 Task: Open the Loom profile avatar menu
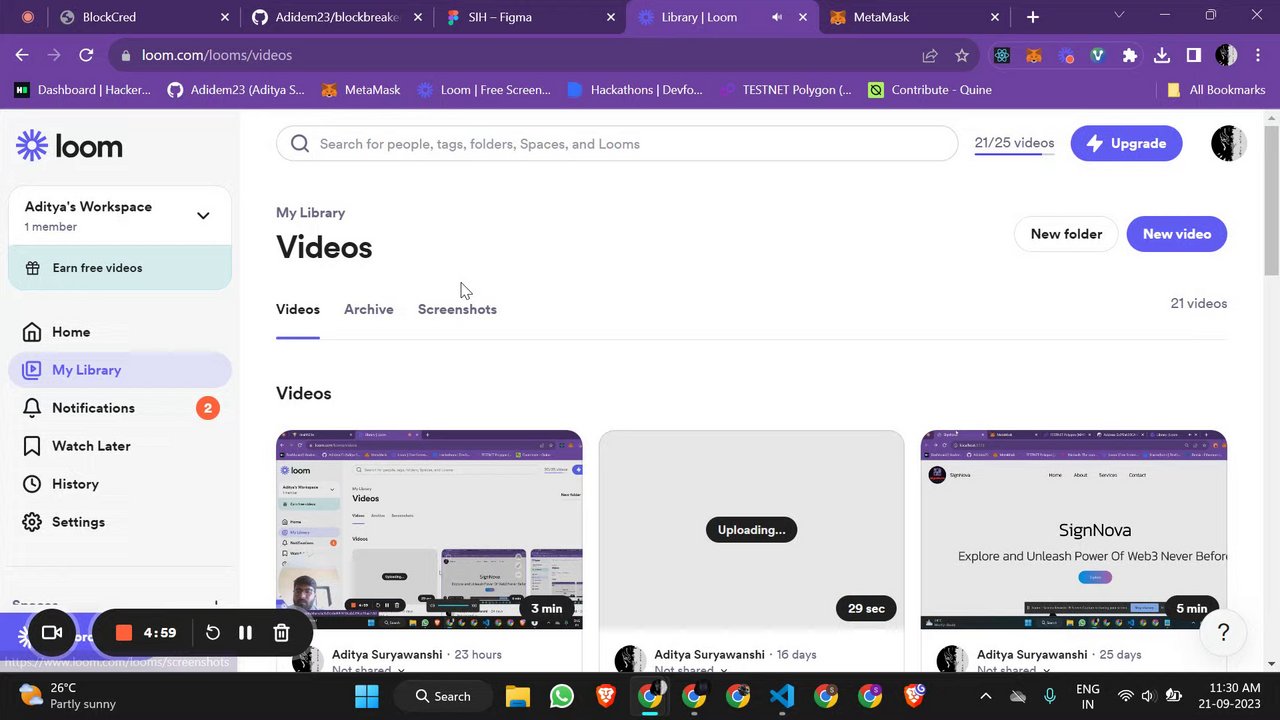click(x=1228, y=144)
